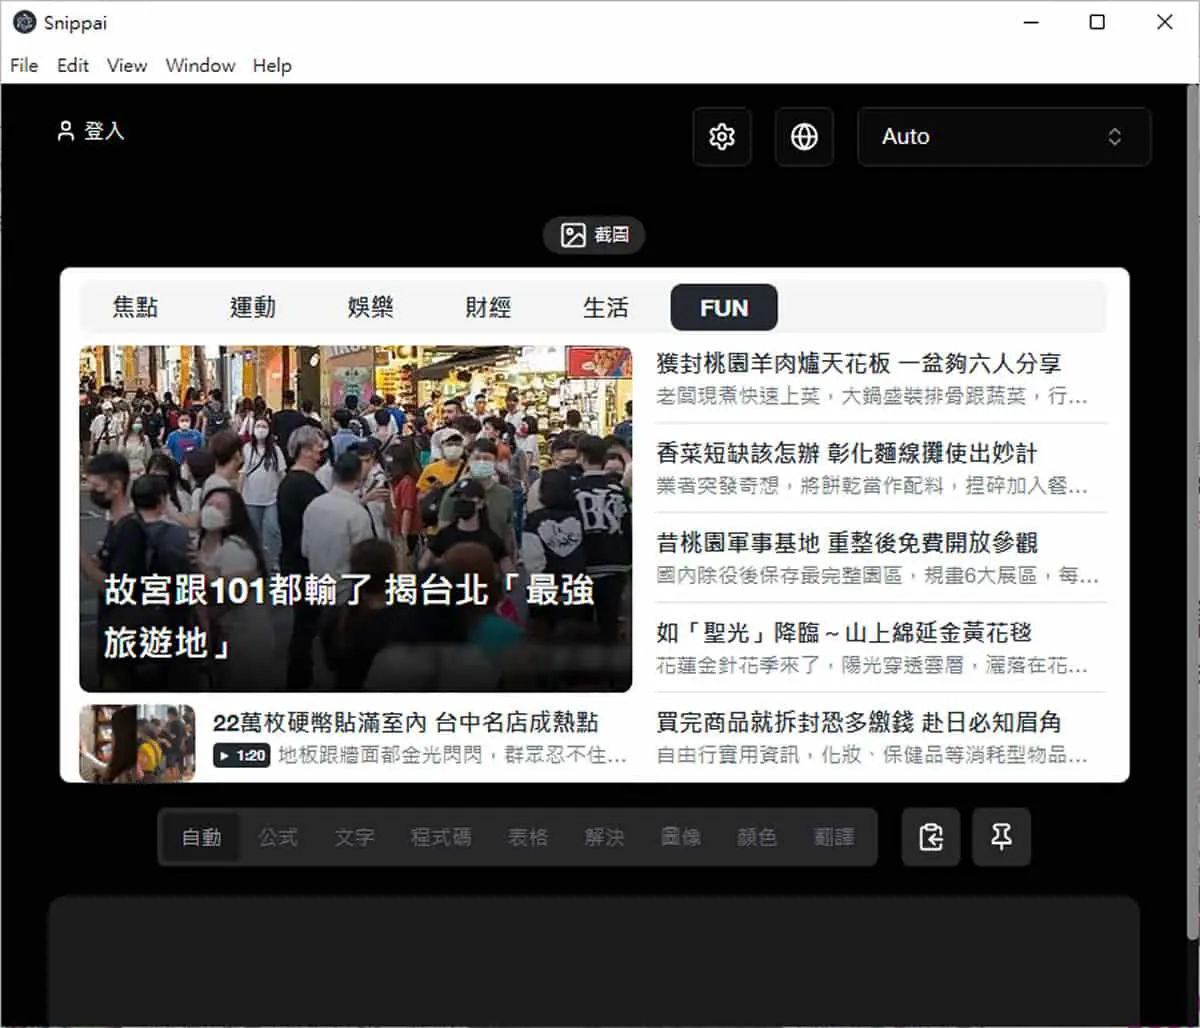The image size is (1200, 1028).
Task: Select the 解決 solve mode
Action: (604, 837)
